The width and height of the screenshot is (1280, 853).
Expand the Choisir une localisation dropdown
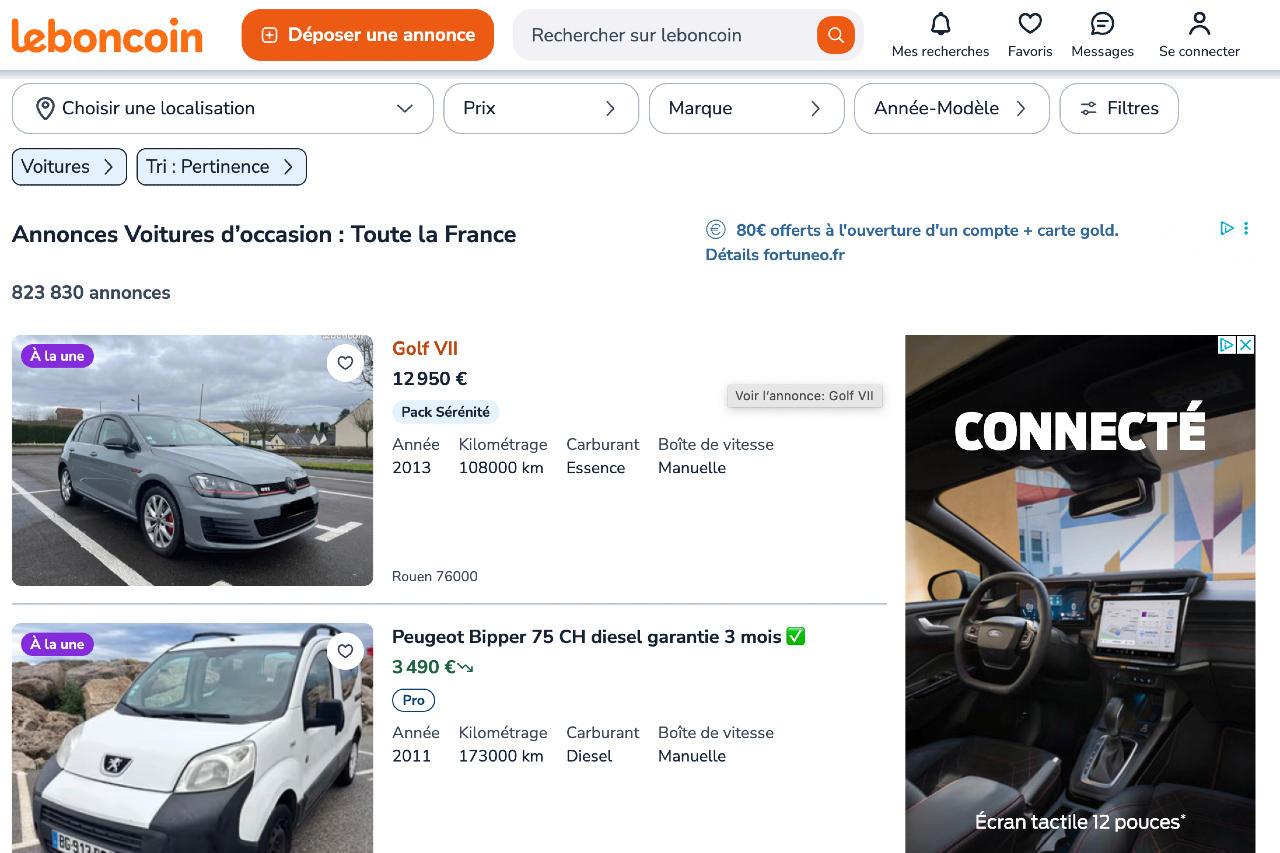click(222, 108)
